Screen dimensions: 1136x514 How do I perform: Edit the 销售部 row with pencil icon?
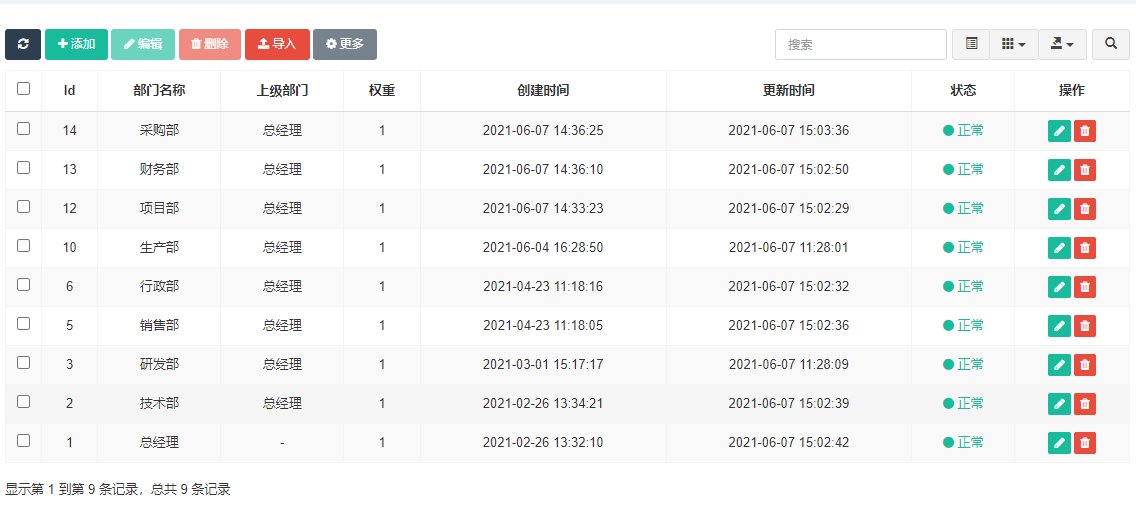pos(1059,326)
